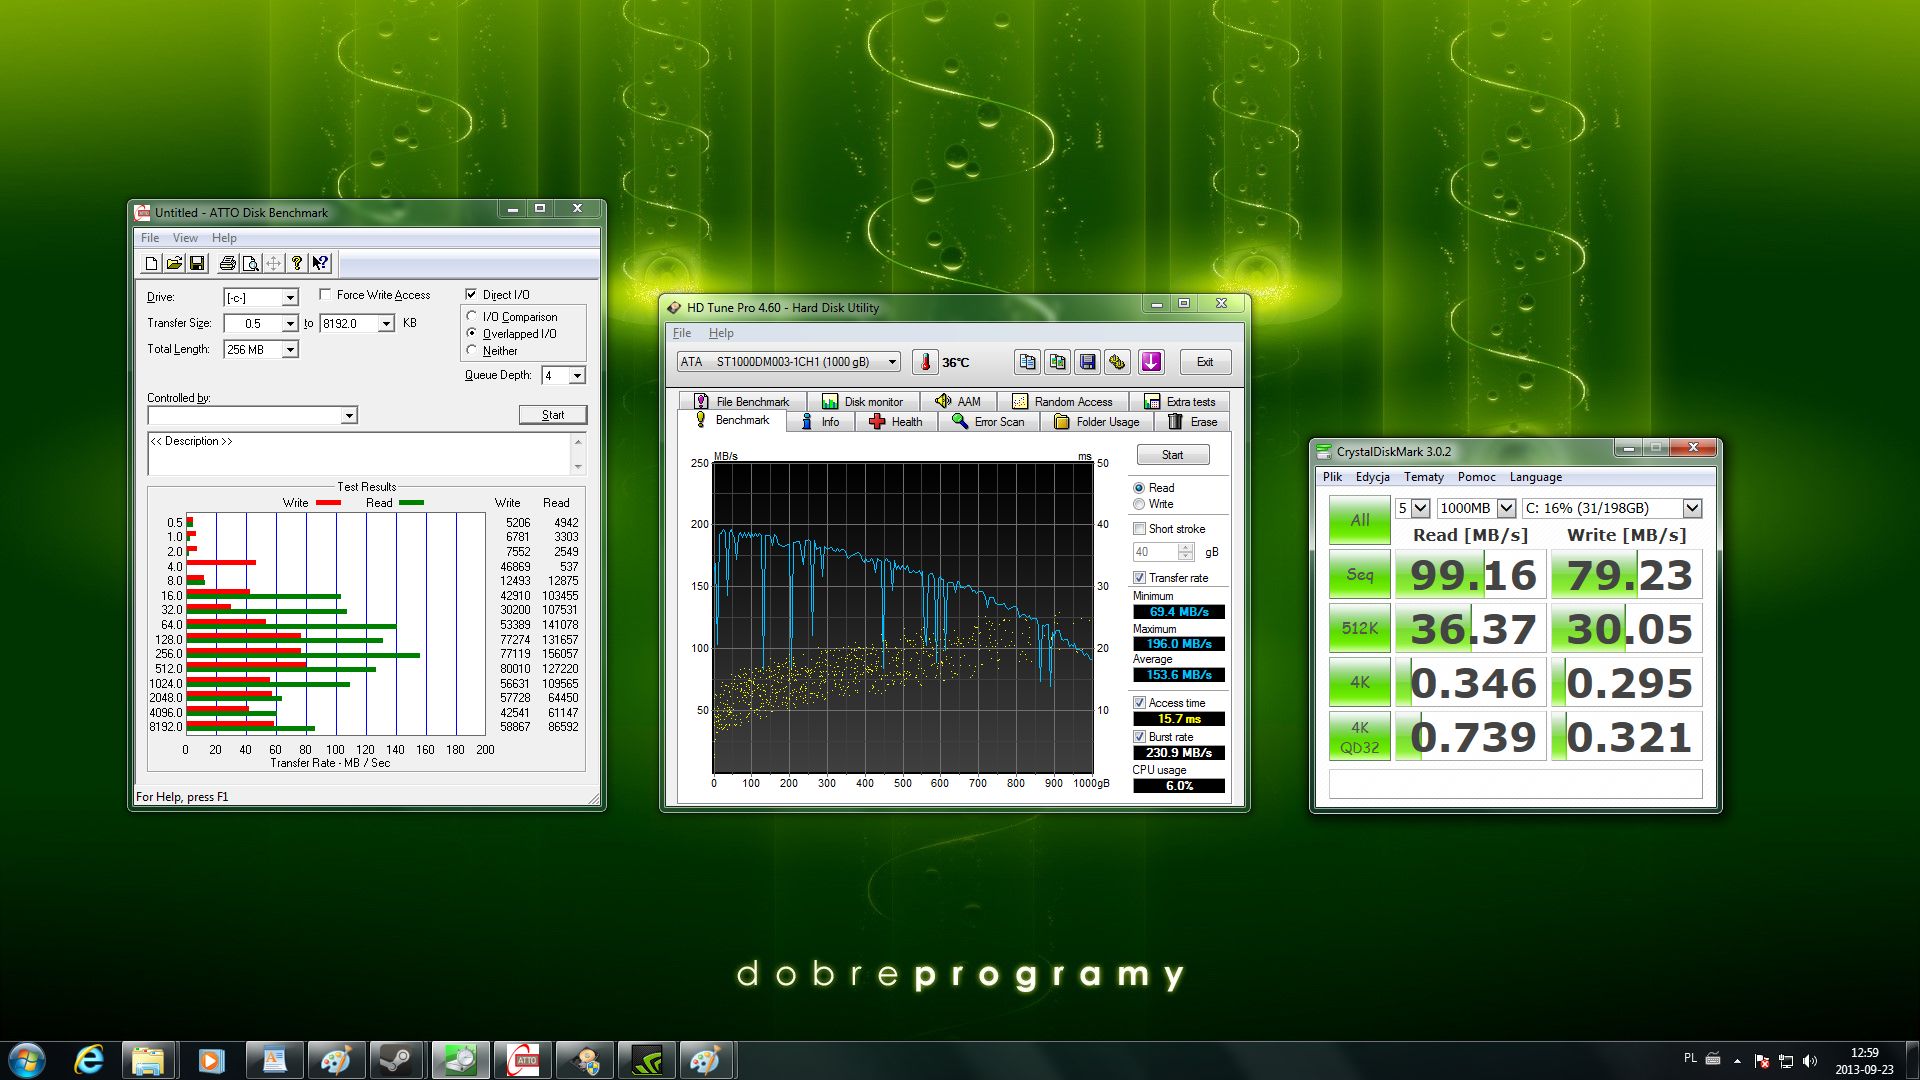Click the Print Preview icon in ATTO
This screenshot has width=1920, height=1080.
coord(250,263)
